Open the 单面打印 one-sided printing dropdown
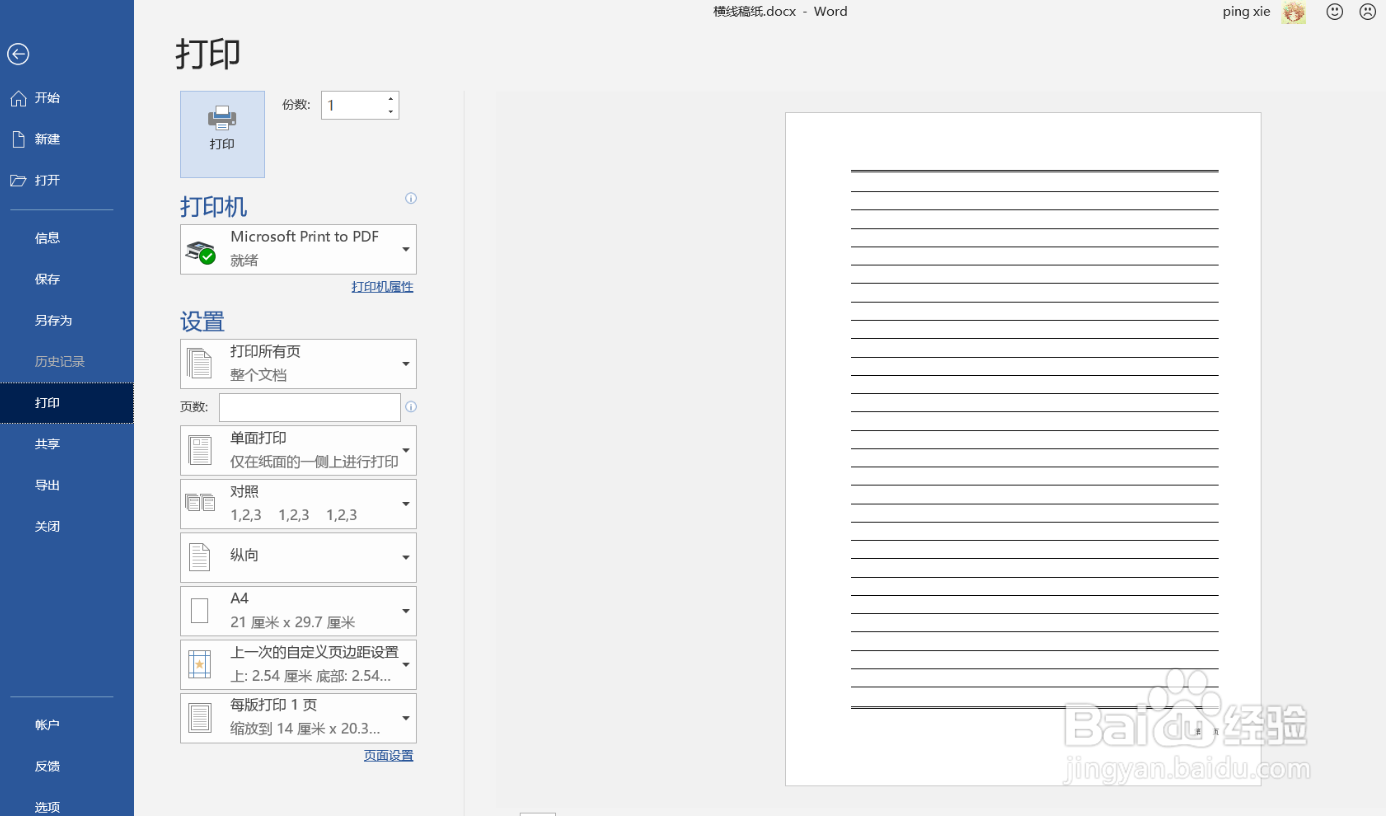Viewport: 1386px width, 816px height. pos(298,450)
